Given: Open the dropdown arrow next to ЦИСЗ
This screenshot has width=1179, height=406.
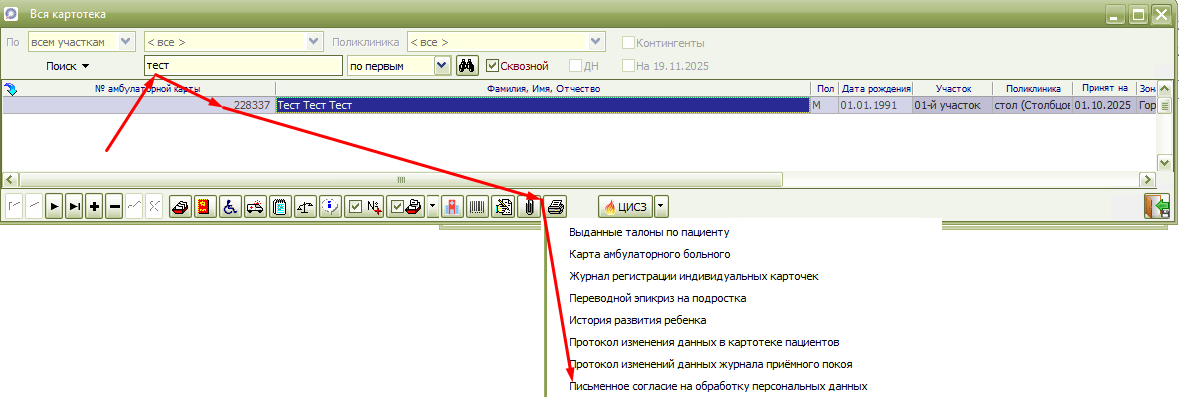Looking at the screenshot, I should (x=661, y=207).
